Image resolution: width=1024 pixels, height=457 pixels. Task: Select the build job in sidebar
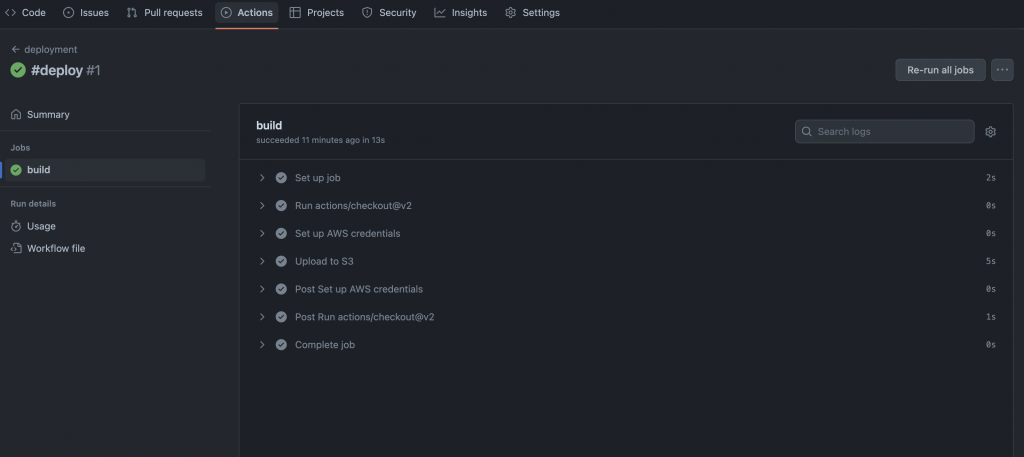click(104, 170)
